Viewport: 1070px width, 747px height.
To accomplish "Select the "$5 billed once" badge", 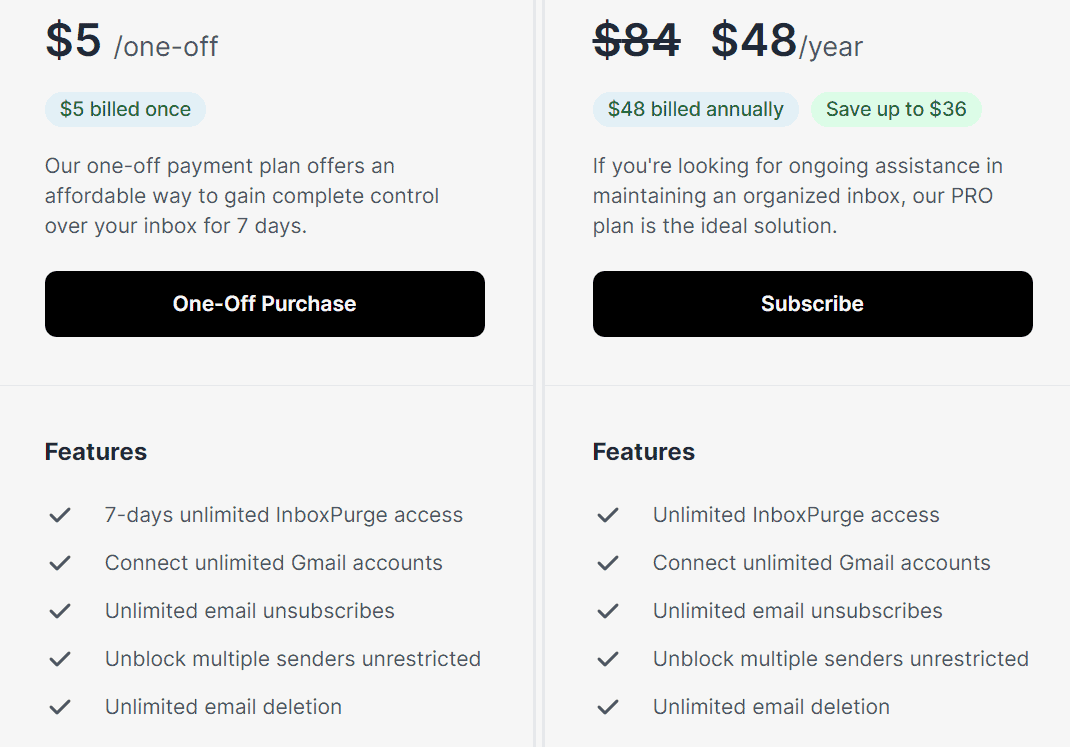I will click(x=125, y=110).
